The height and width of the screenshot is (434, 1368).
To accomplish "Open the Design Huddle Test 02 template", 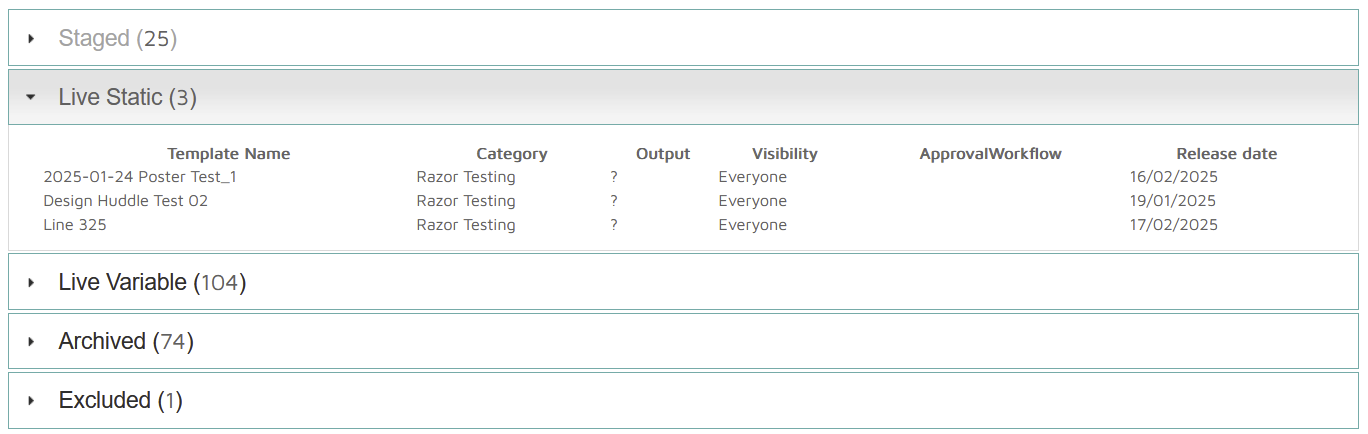I will tap(125, 201).
